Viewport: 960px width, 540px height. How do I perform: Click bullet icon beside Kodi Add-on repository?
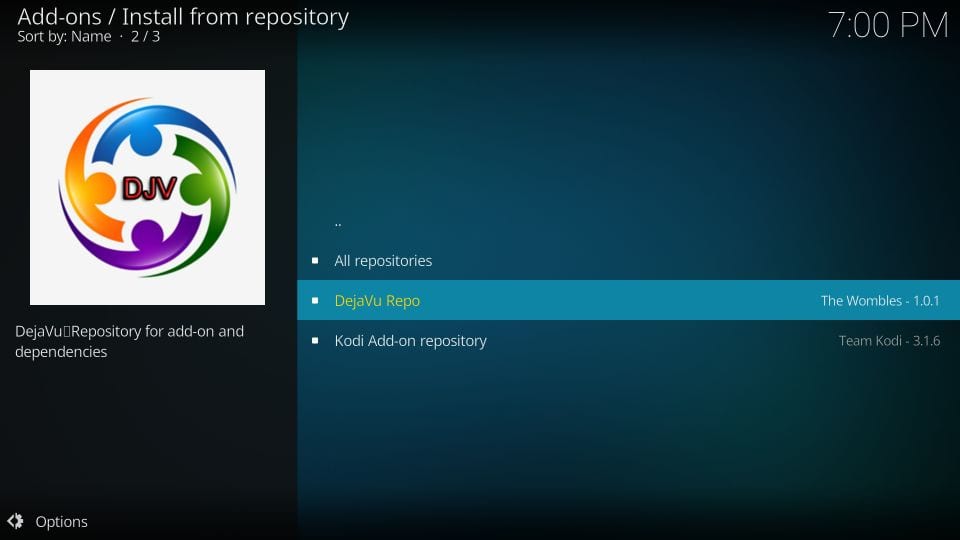(x=315, y=340)
